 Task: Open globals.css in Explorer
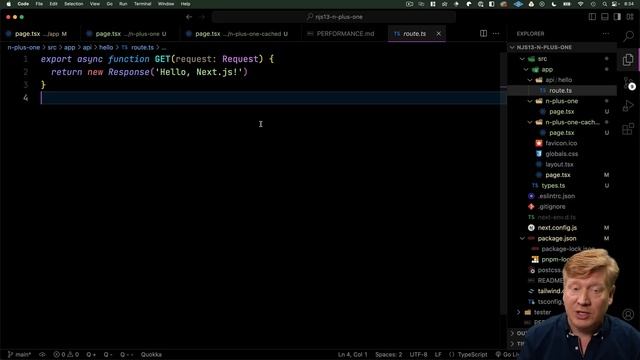(562, 154)
